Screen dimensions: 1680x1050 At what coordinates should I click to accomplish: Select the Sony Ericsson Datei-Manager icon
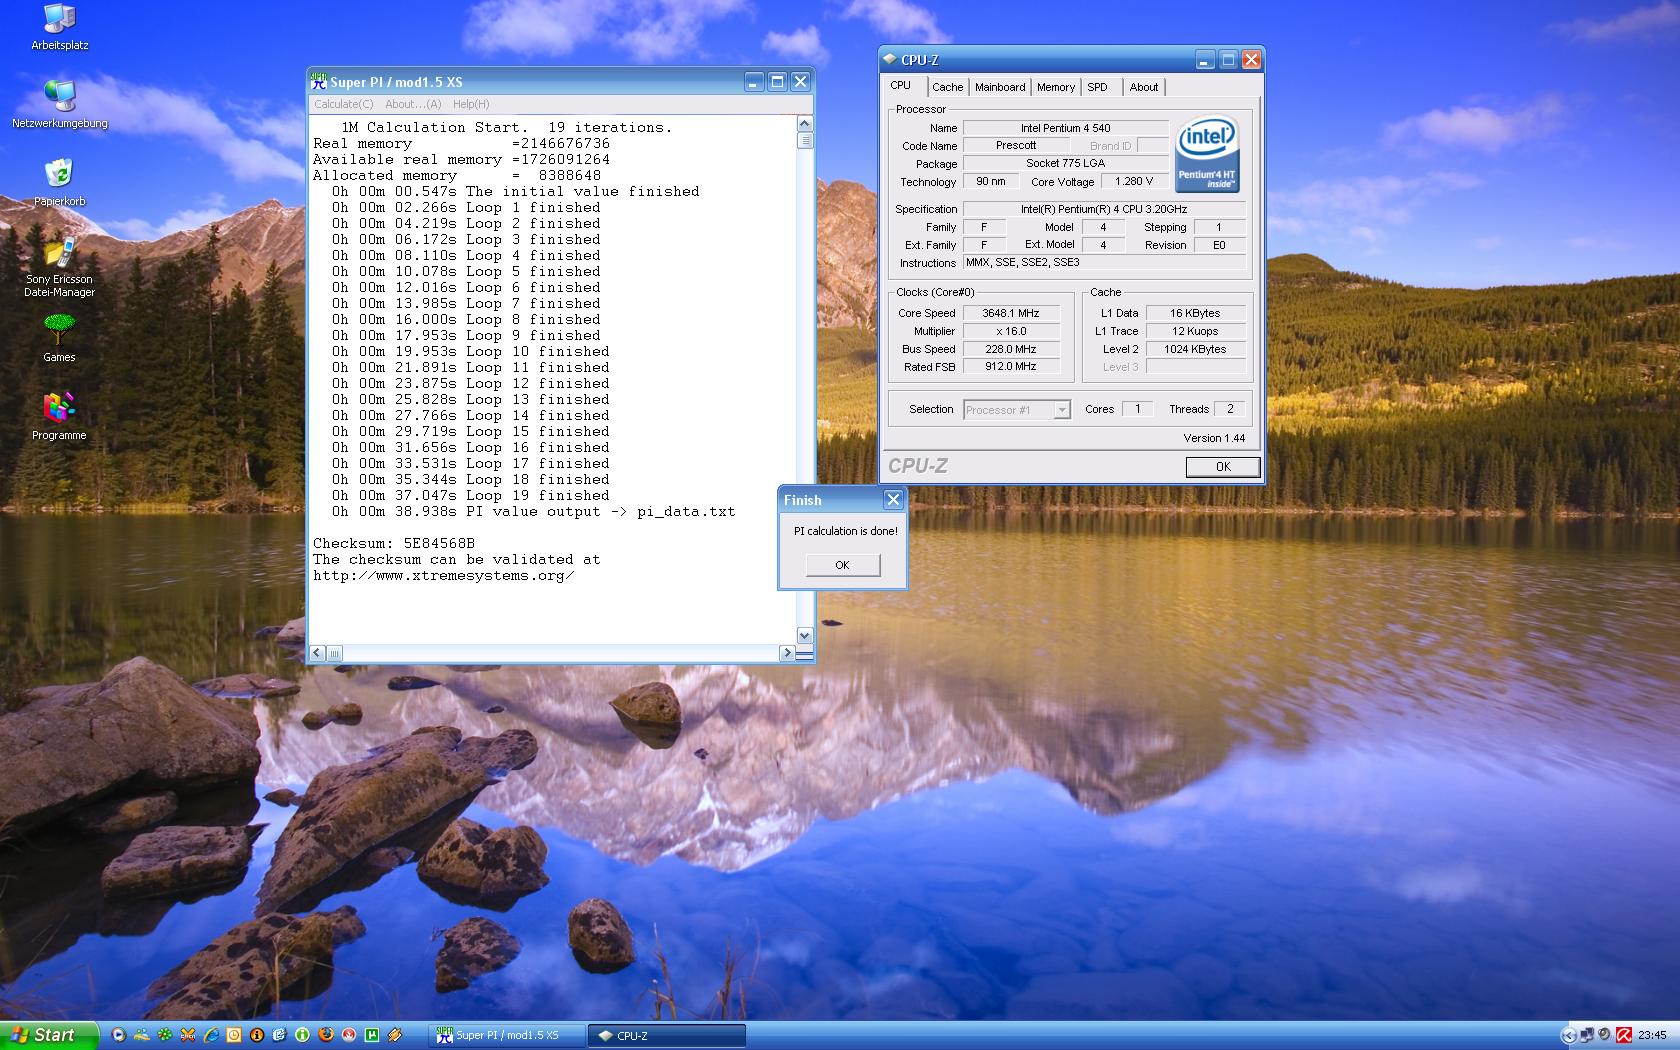click(x=59, y=253)
